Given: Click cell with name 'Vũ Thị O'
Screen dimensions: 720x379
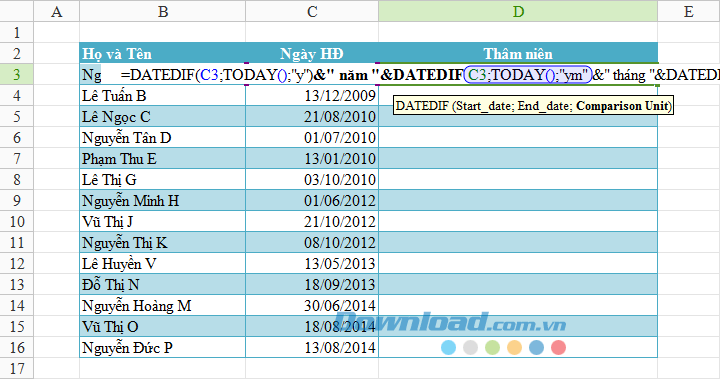Looking at the screenshot, I should (163, 327).
